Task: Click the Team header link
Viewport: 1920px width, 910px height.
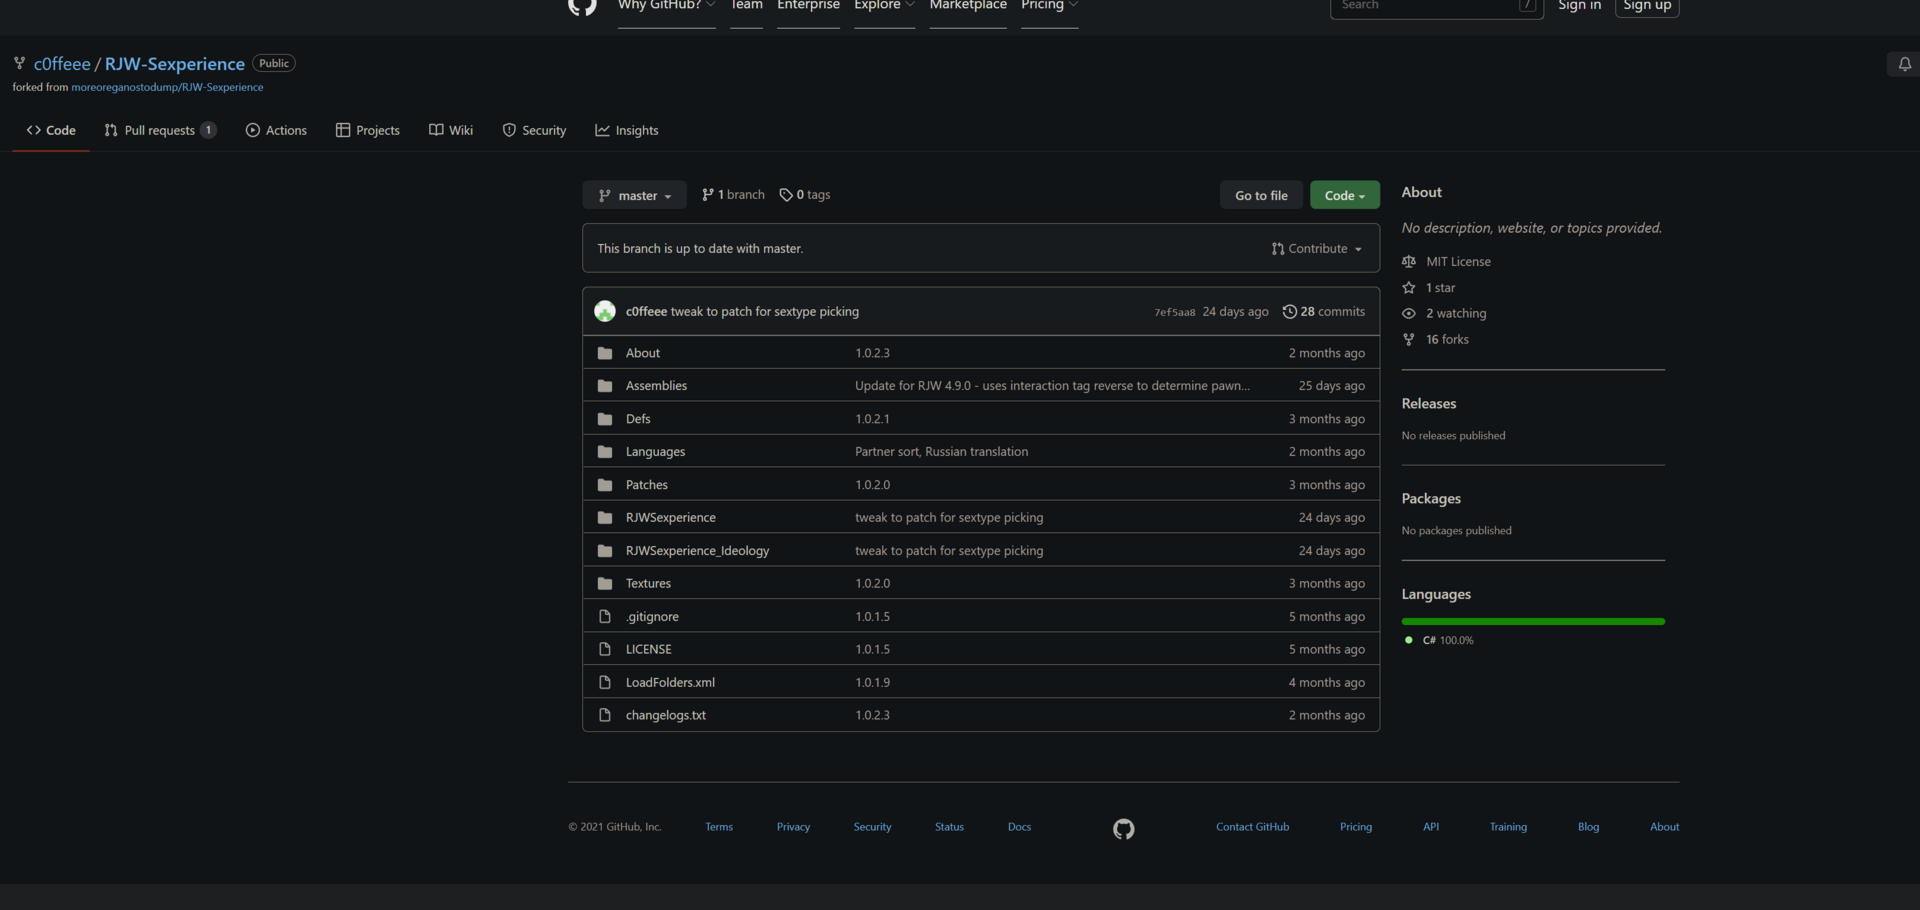Action: click(x=746, y=6)
